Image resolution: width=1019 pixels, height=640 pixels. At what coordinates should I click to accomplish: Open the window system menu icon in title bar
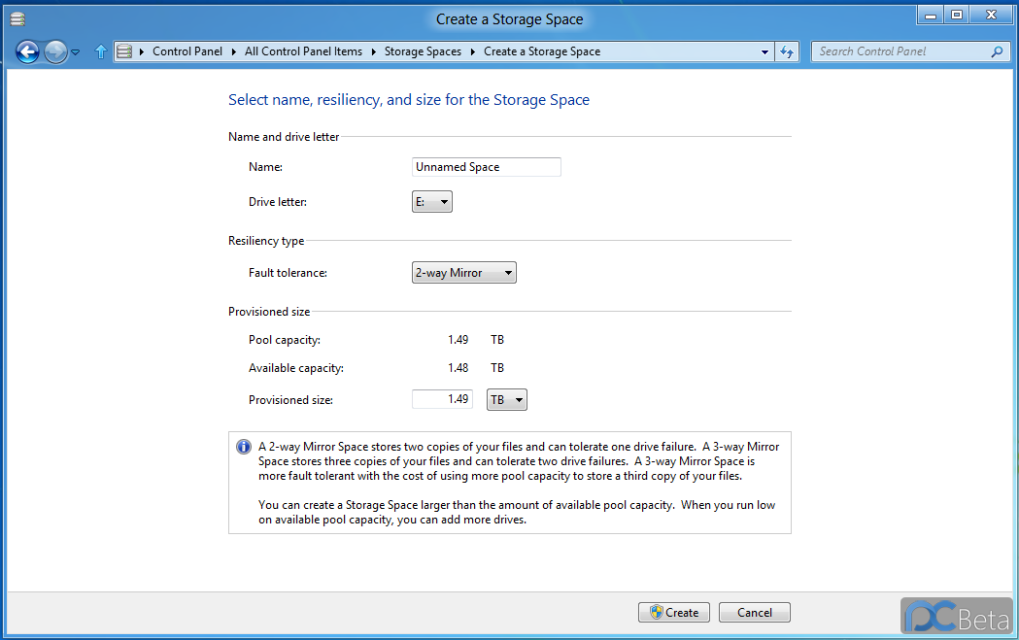(x=18, y=19)
